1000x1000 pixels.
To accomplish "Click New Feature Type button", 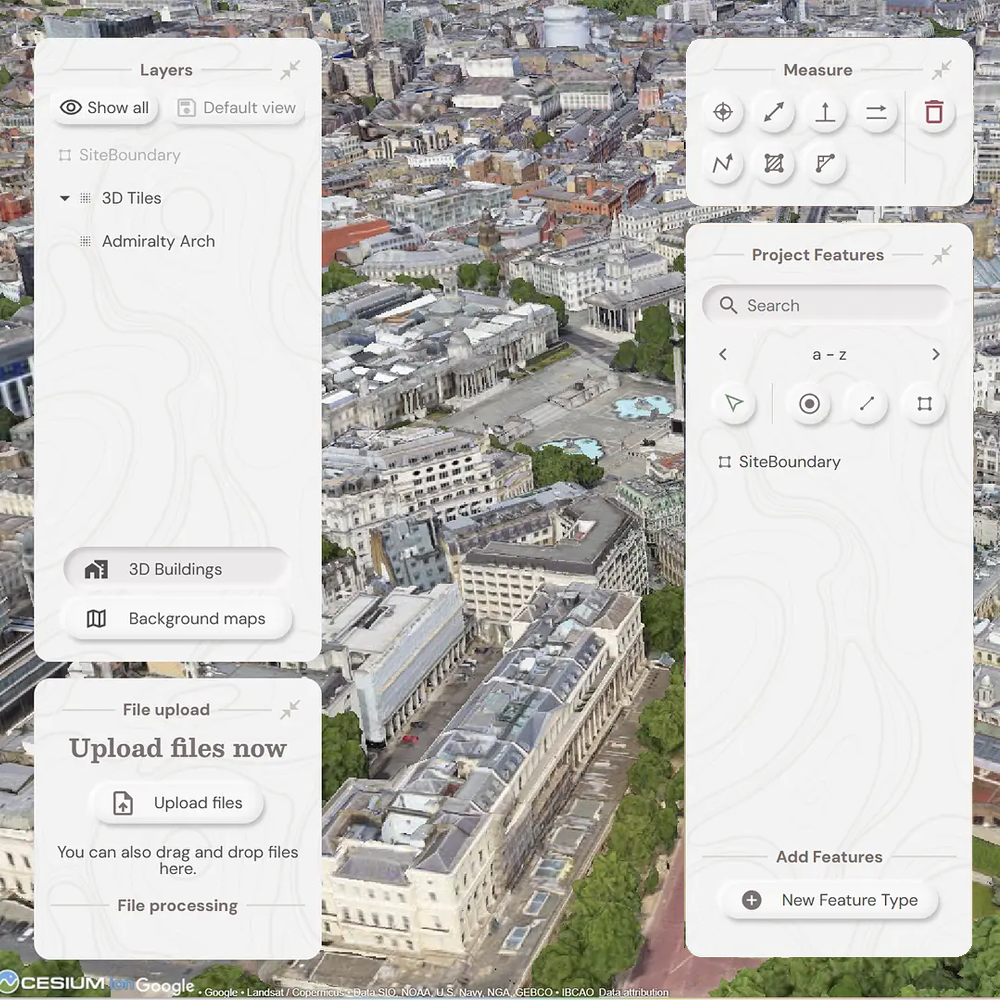I will coord(830,900).
